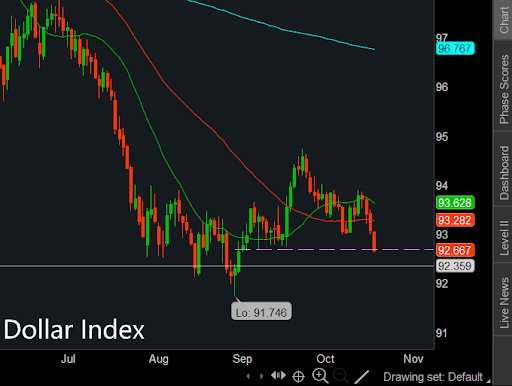Image resolution: width=512 pixels, height=386 pixels.
Task: Click the 95 price axis label
Action: pos(442,137)
